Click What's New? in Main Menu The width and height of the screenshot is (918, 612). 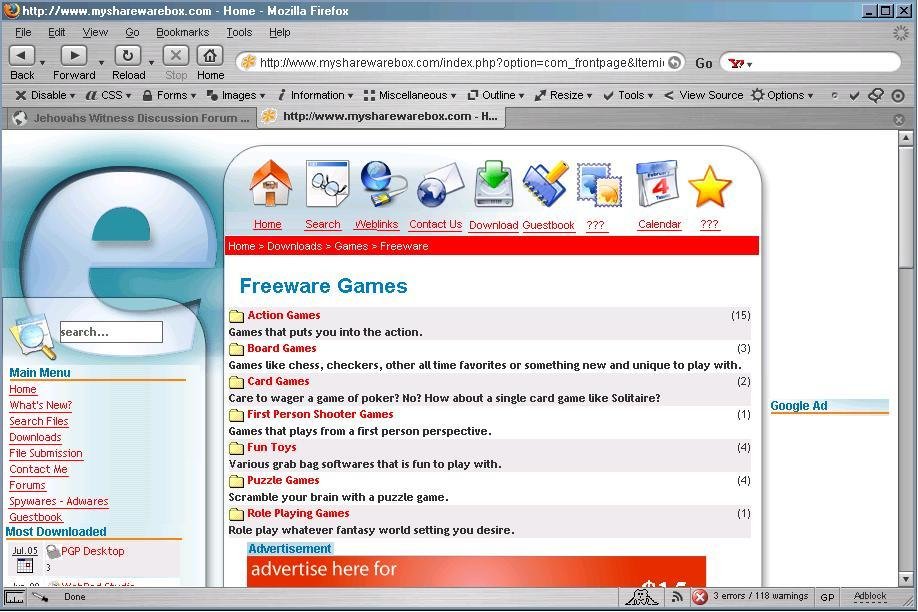(x=40, y=405)
